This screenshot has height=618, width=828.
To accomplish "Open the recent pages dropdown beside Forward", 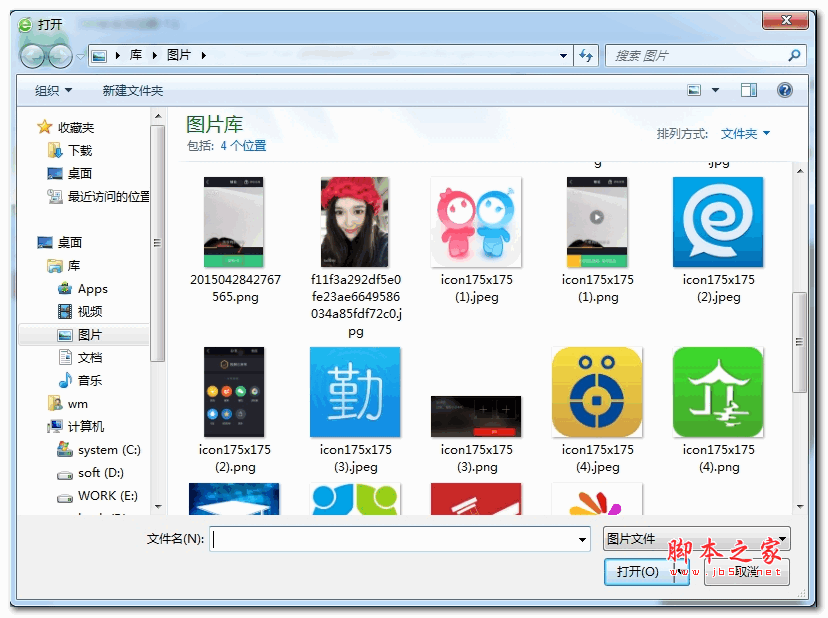I will [80, 56].
